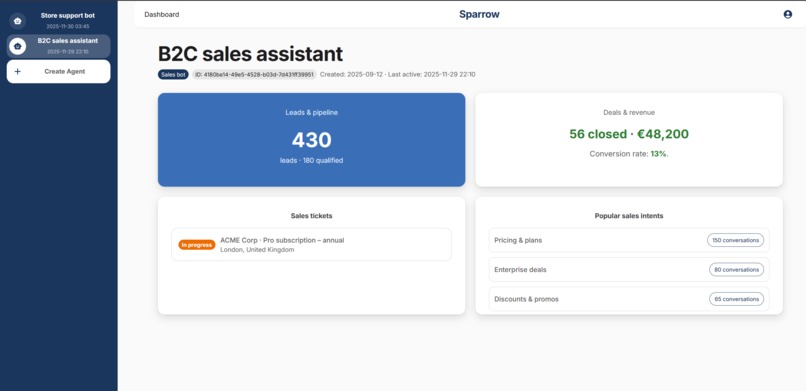The image size is (806, 391).
Task: Click the Created and Last active date text
Action: click(x=397, y=75)
